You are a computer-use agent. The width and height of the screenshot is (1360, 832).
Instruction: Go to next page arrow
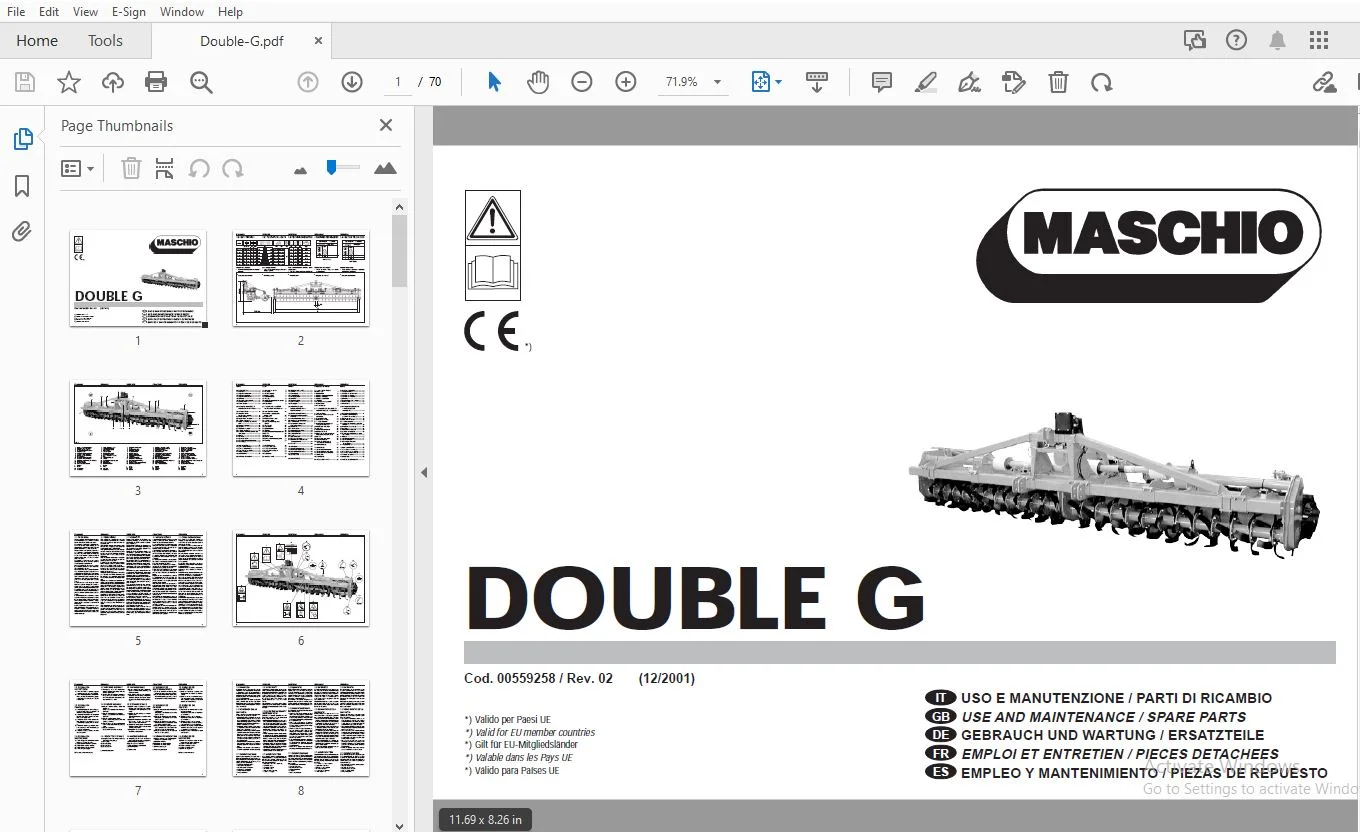(x=352, y=82)
